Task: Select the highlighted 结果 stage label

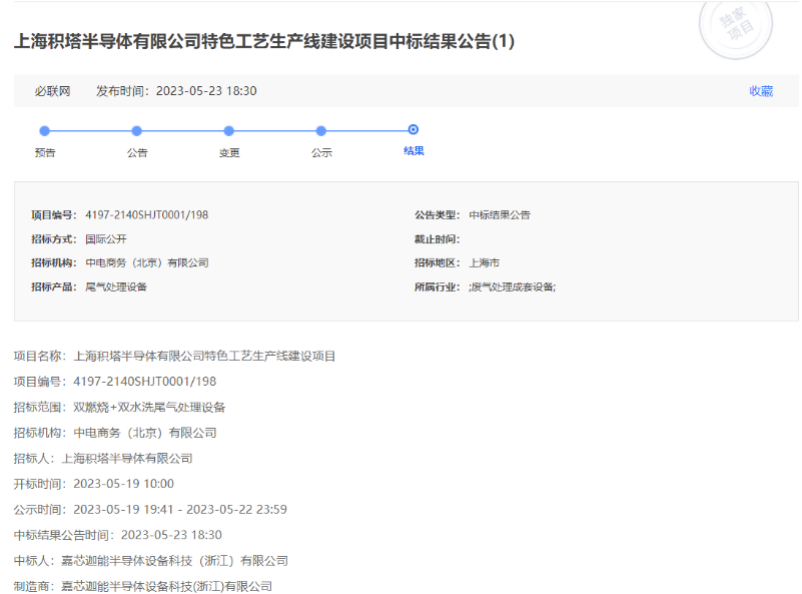Action: click(x=413, y=151)
